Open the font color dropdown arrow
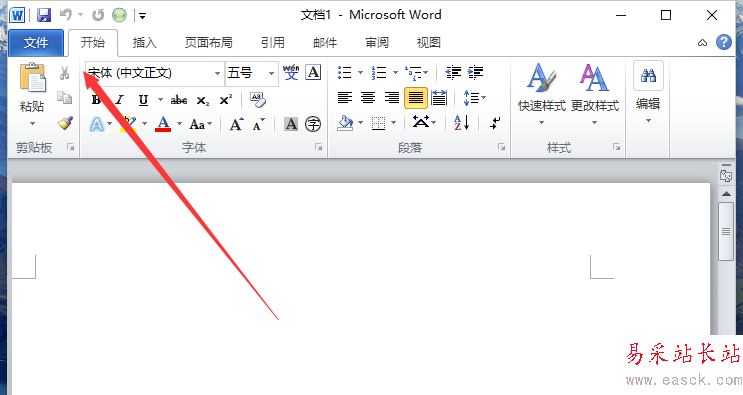The width and height of the screenshot is (743, 395). click(180, 124)
